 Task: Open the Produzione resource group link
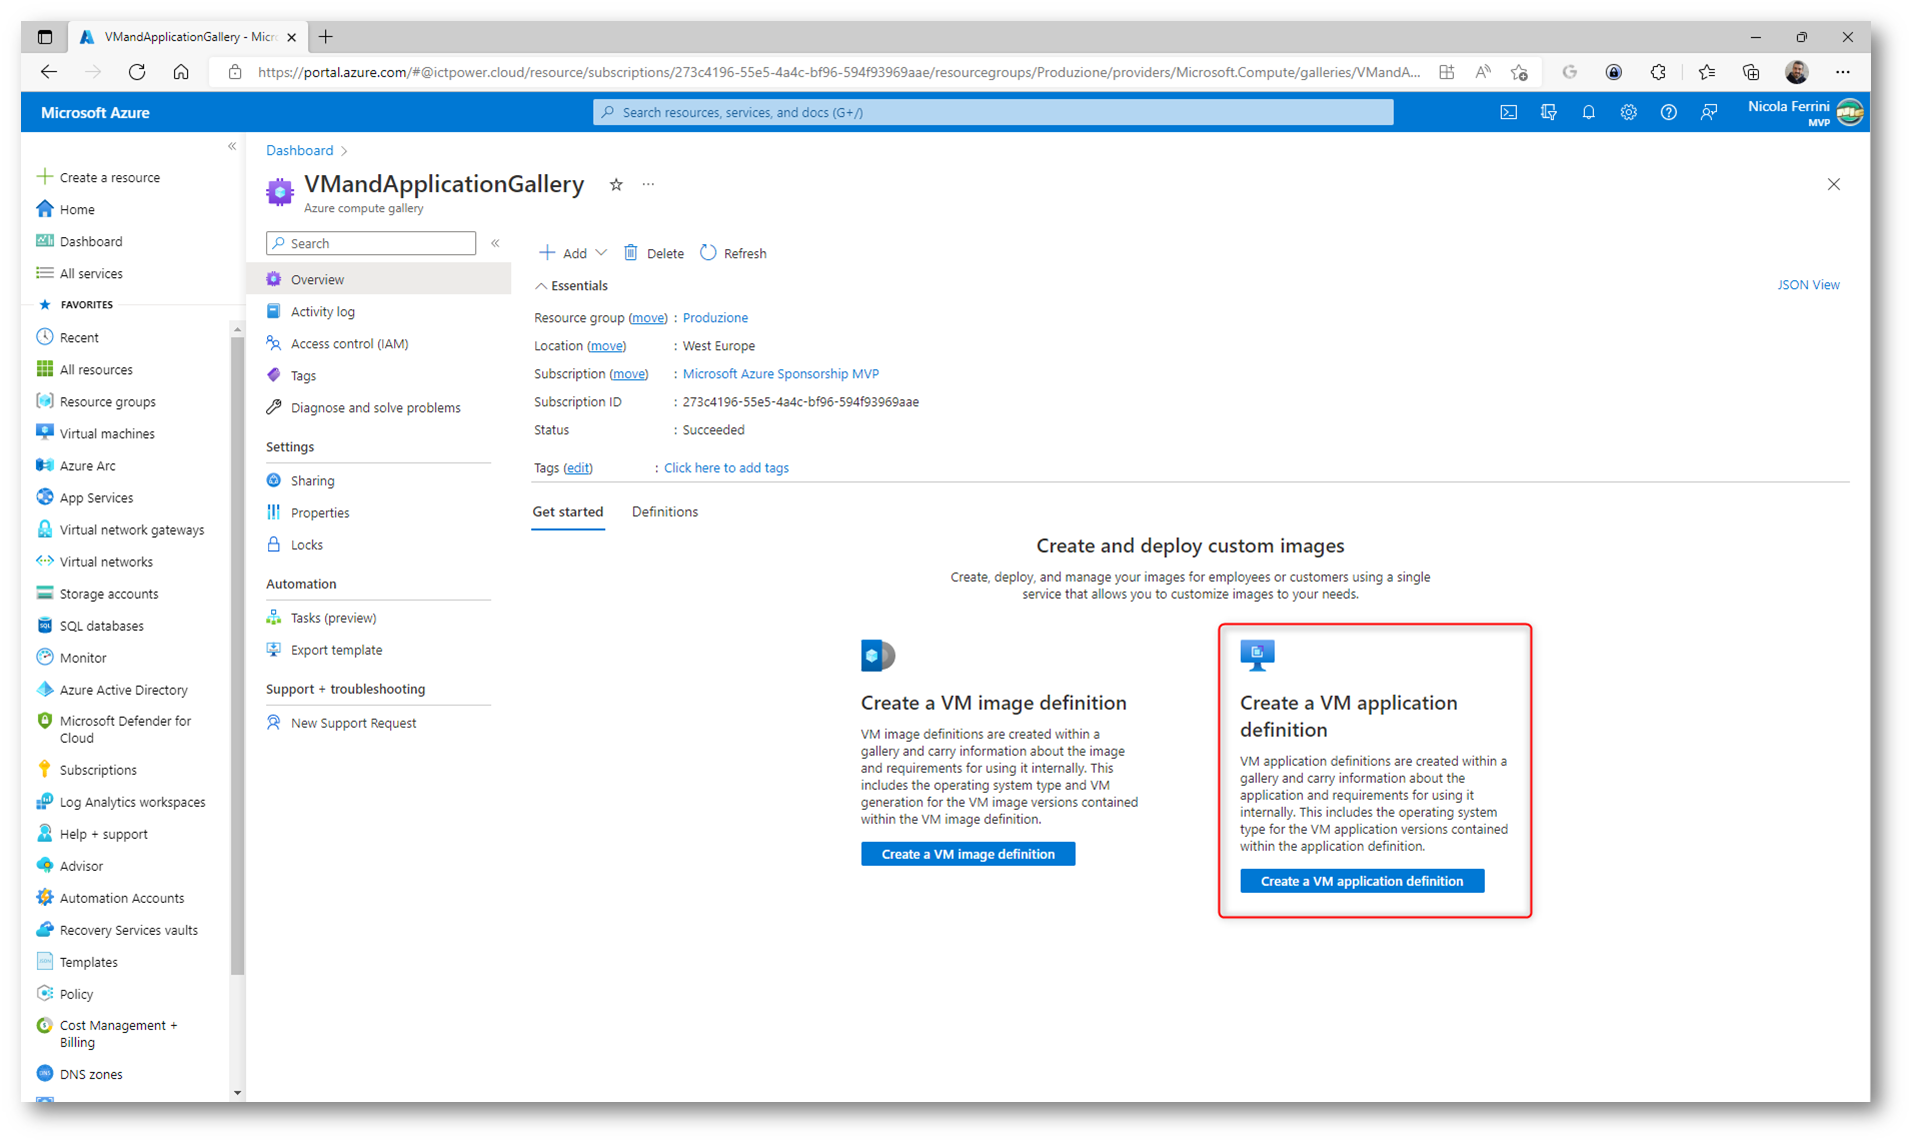click(x=714, y=318)
